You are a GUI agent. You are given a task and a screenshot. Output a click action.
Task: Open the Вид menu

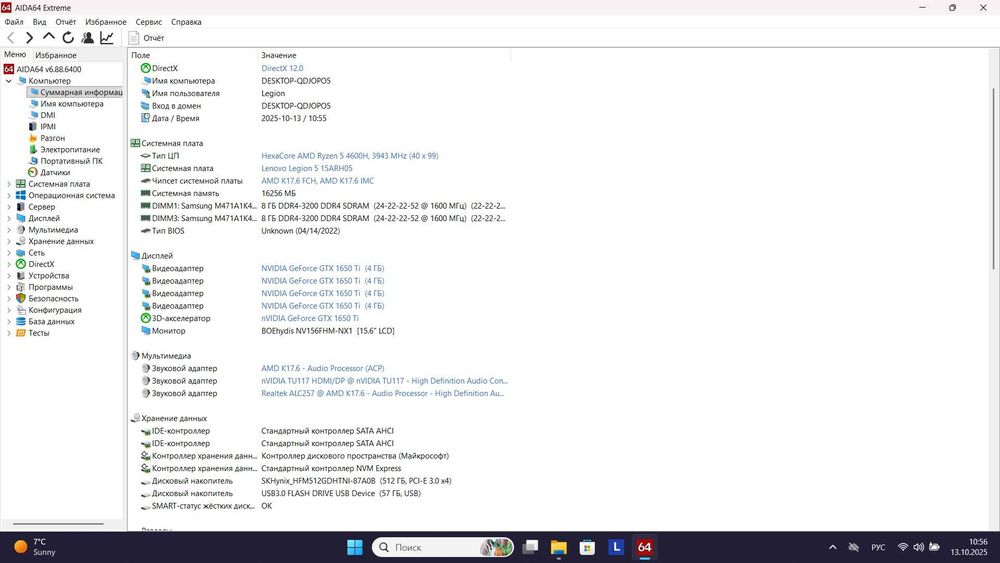click(x=40, y=22)
